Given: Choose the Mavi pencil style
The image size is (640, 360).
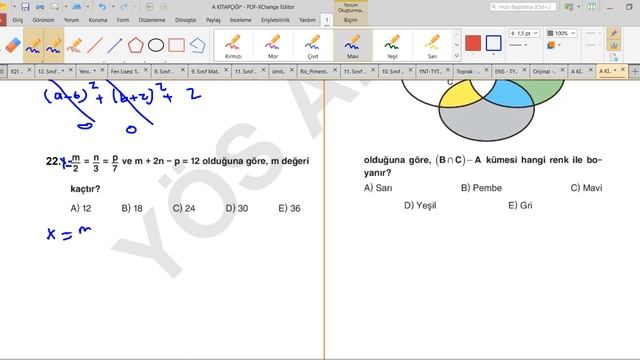Looking at the screenshot, I should [x=353, y=46].
